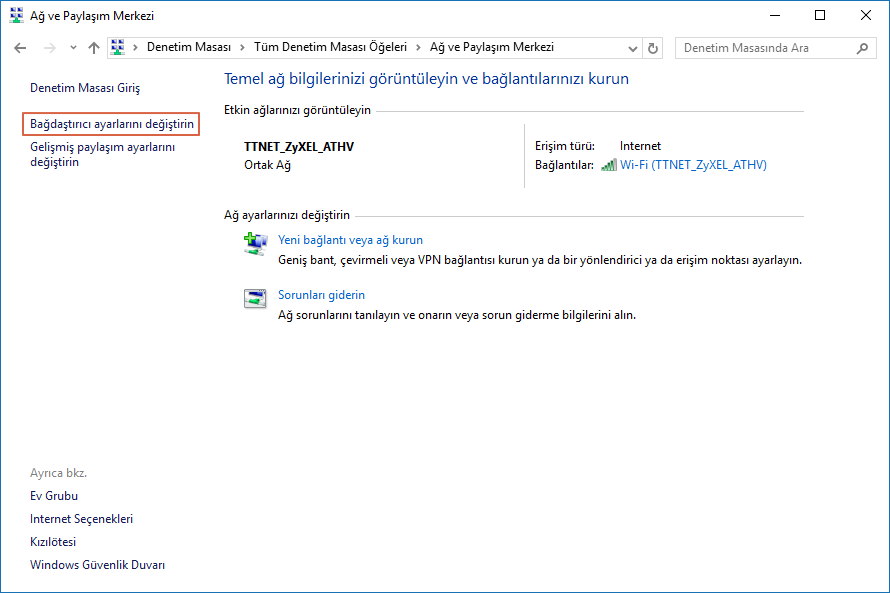Open the 'Wi-Fi (TTNET_ZyXEL_ATHV)' connection link
890x593 pixels.
693,164
